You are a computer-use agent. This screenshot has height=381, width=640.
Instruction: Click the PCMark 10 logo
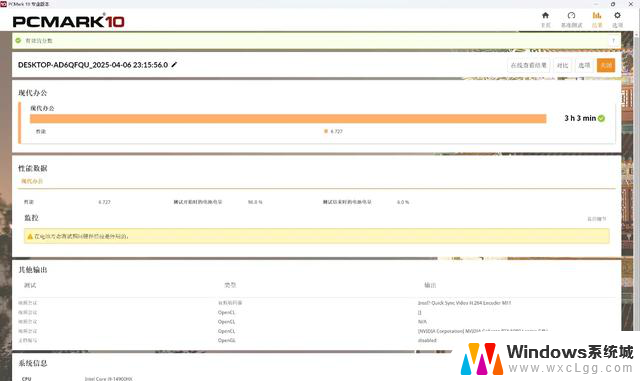[x=69, y=21]
